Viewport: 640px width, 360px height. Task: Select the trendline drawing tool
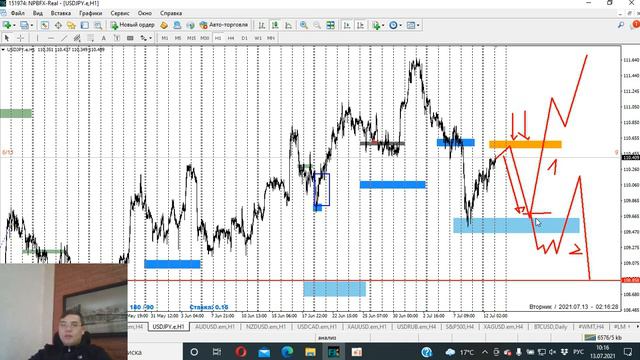point(64,38)
